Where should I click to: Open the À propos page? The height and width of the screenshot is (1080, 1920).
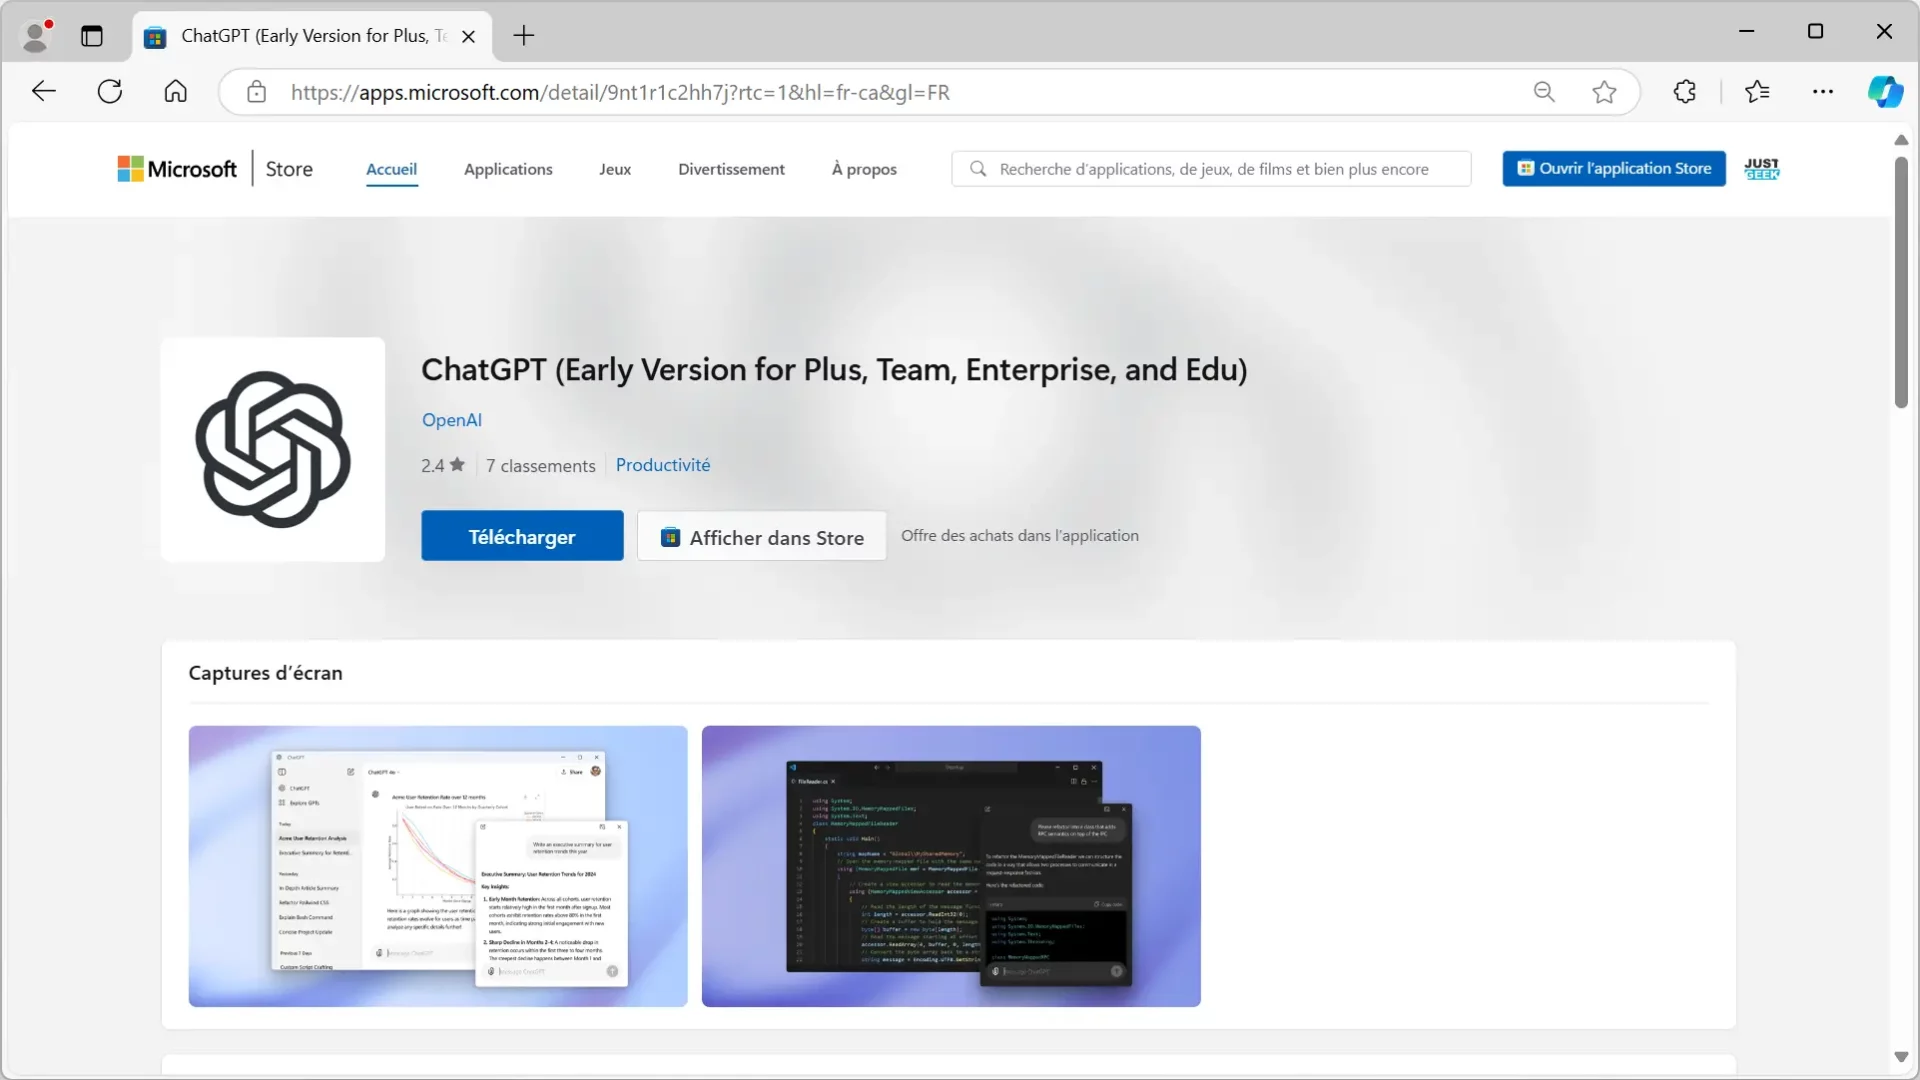(864, 169)
